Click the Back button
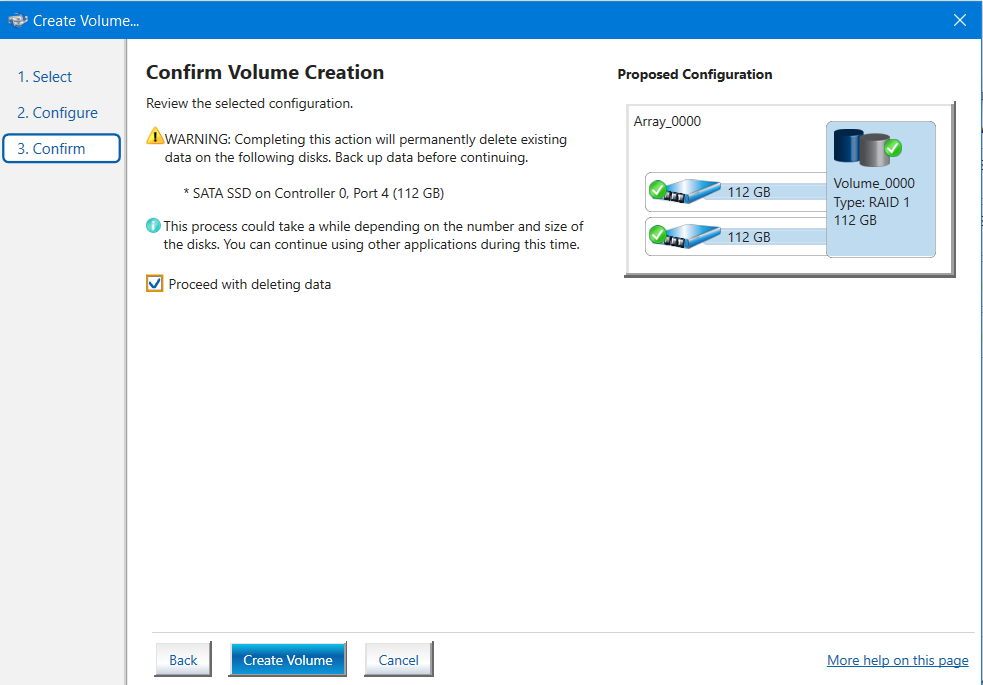983x685 pixels. [183, 659]
